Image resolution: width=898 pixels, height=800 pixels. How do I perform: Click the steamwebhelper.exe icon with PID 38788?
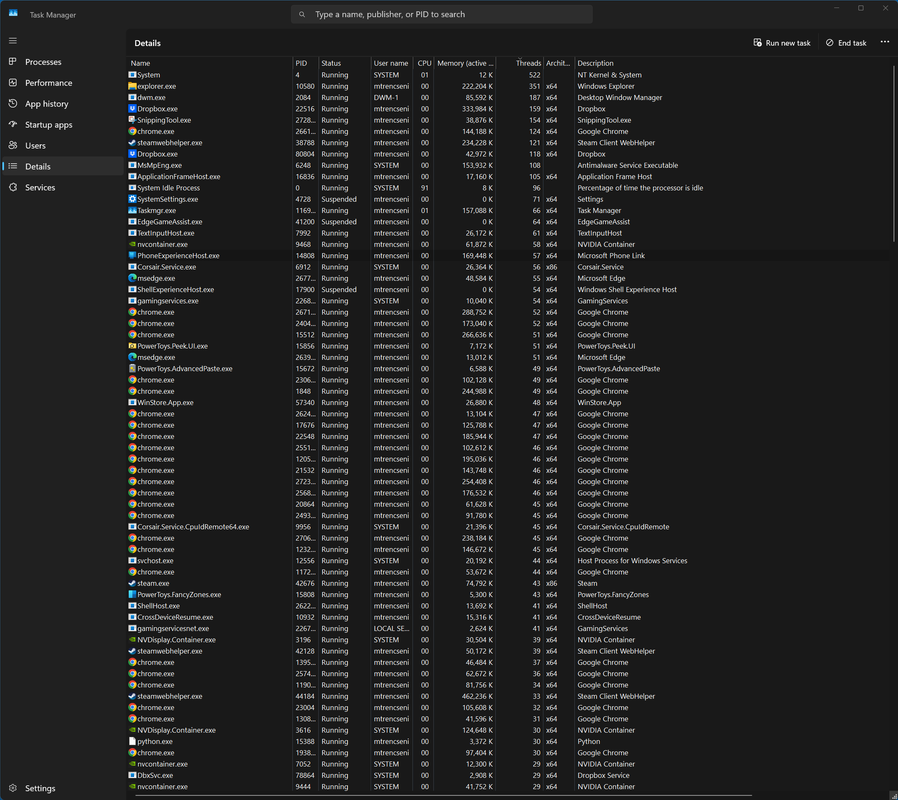pyautogui.click(x=132, y=143)
